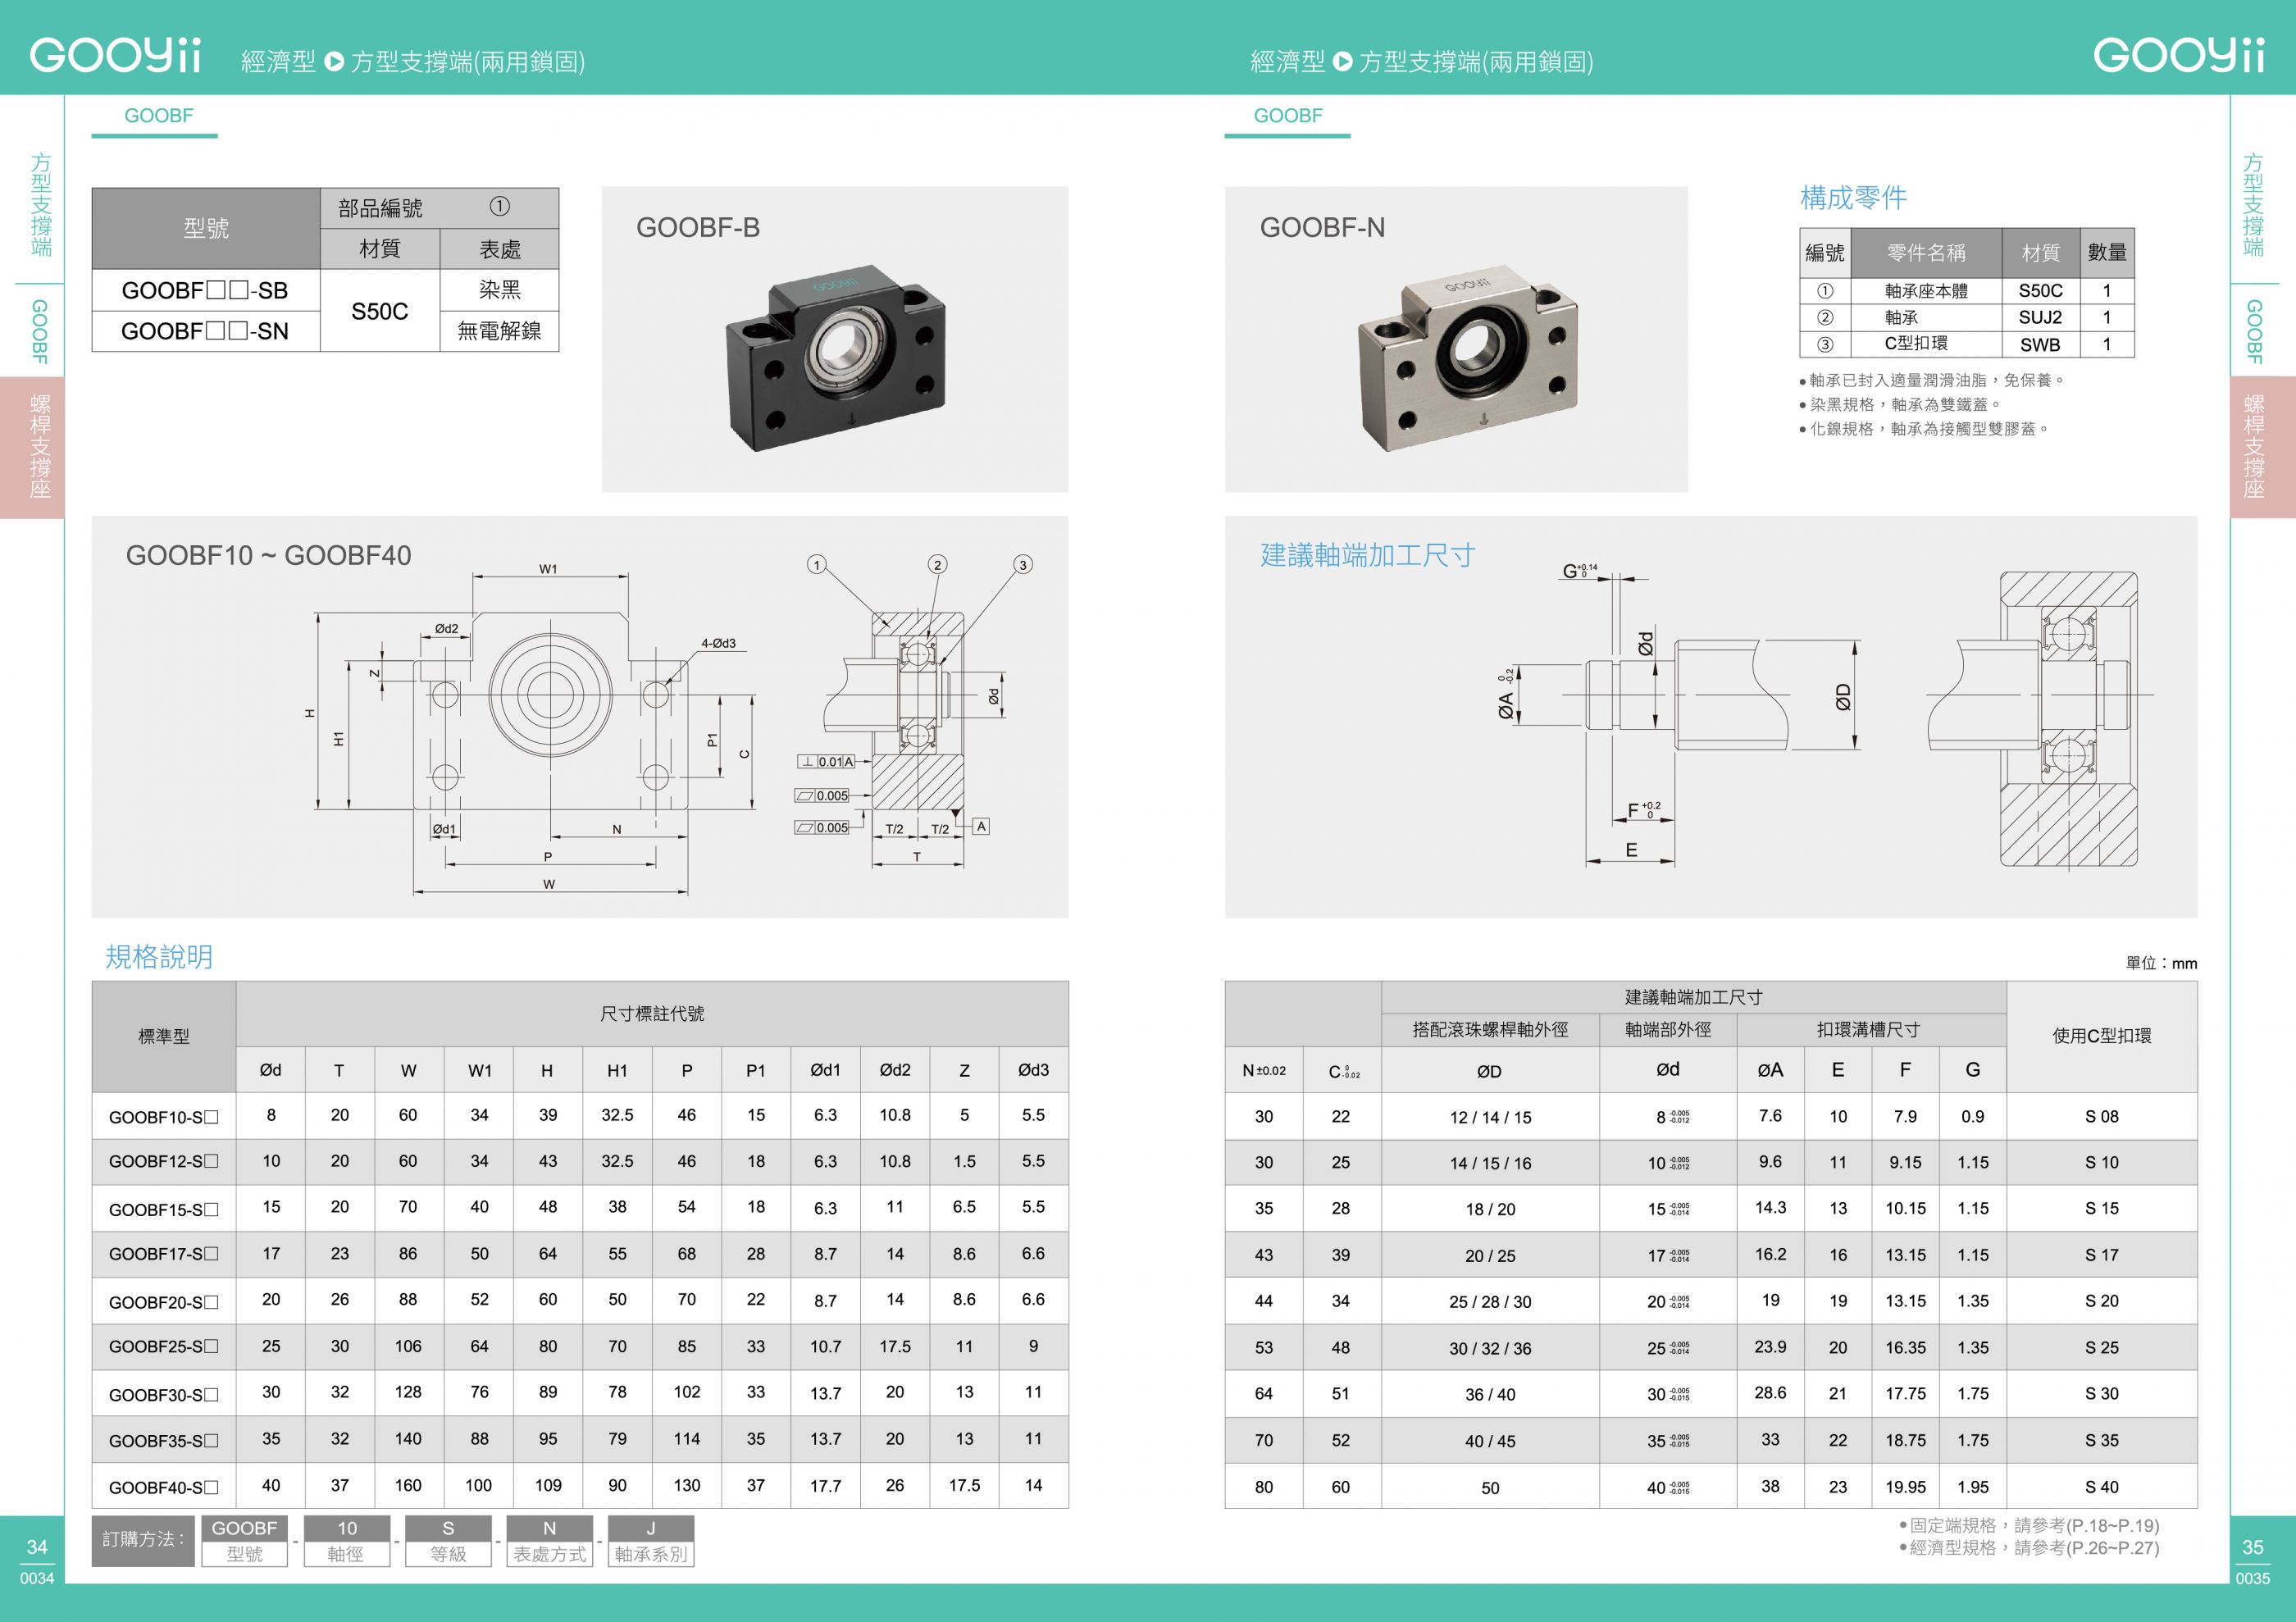Click the 經濟型規格 P.26~P.27 reference note
The image size is (2296, 1622).
2029,1548
